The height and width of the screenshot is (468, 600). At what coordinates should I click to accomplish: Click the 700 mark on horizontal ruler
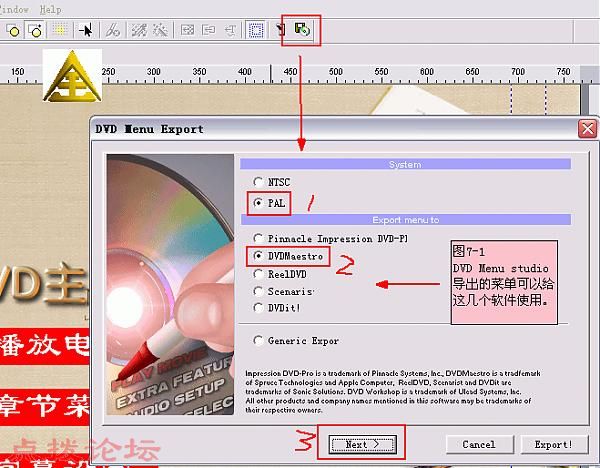(518, 72)
